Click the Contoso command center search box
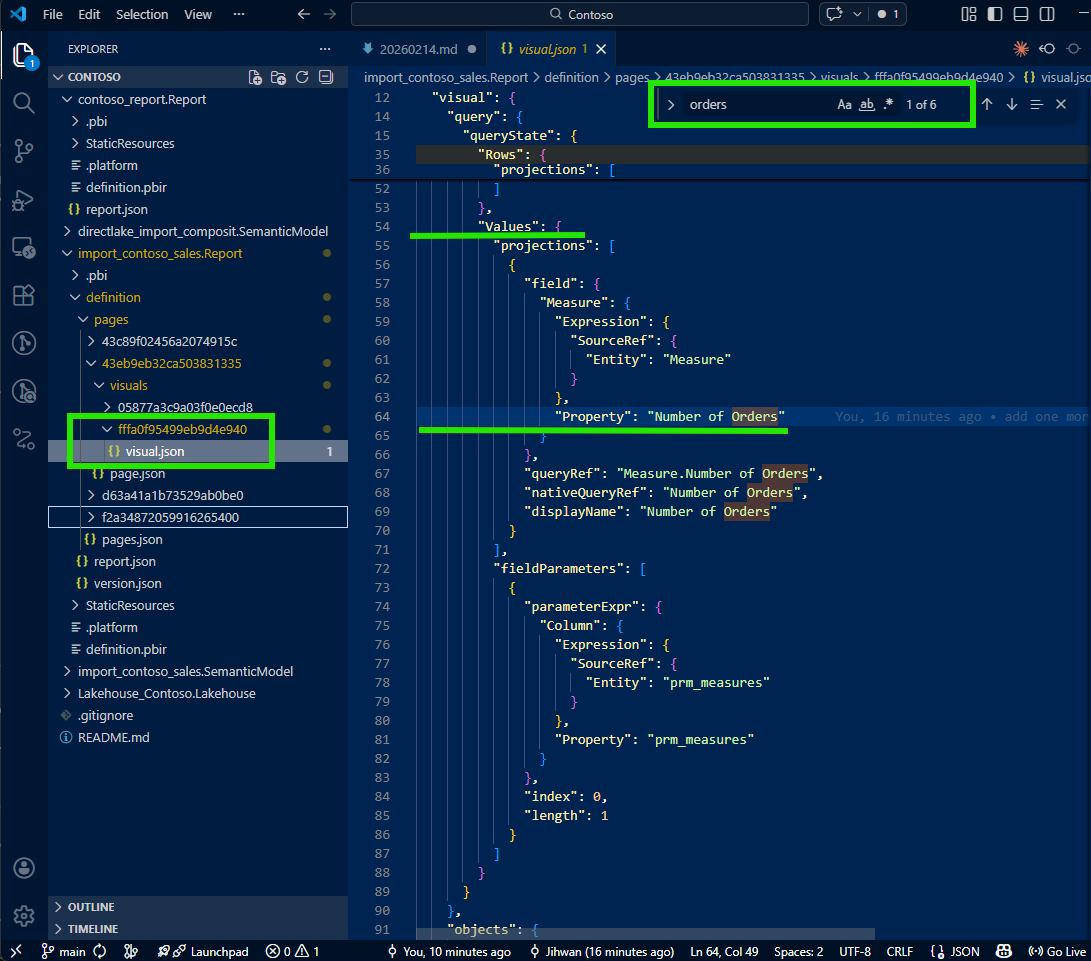Image resolution: width=1091 pixels, height=961 pixels. pyautogui.click(x=580, y=14)
